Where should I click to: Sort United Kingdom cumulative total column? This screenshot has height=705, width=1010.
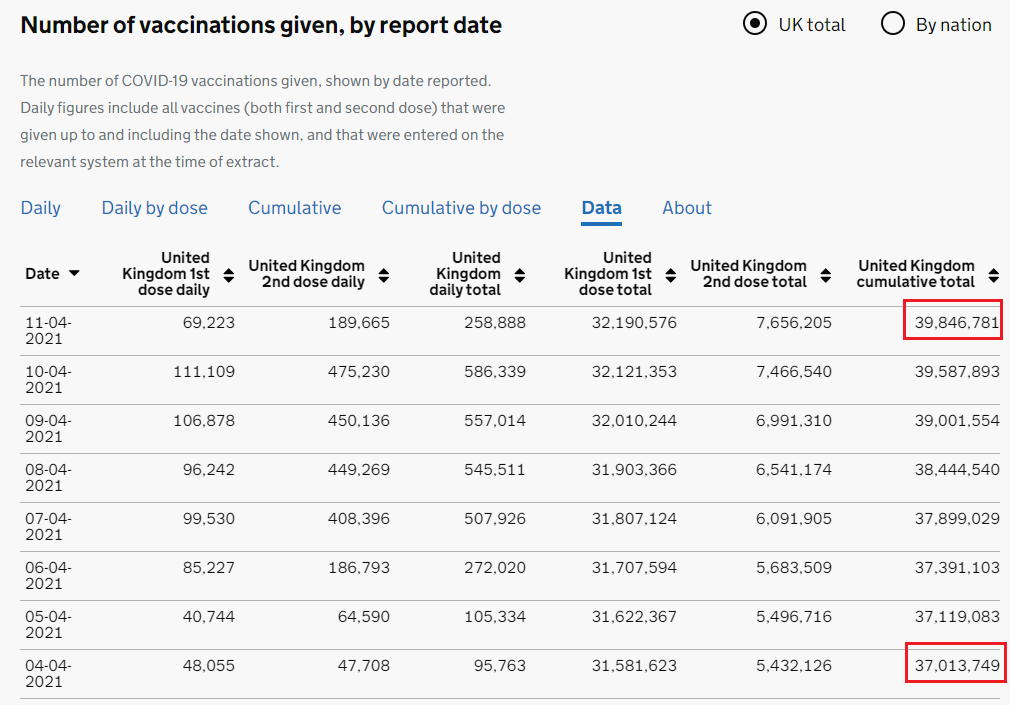[x=993, y=275]
